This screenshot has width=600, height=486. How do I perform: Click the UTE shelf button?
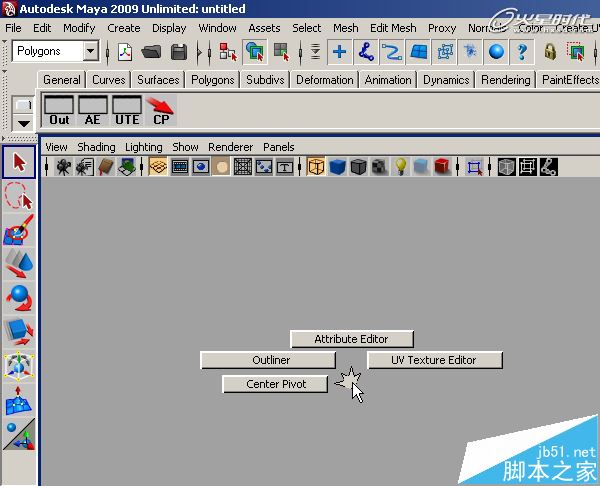coord(127,111)
